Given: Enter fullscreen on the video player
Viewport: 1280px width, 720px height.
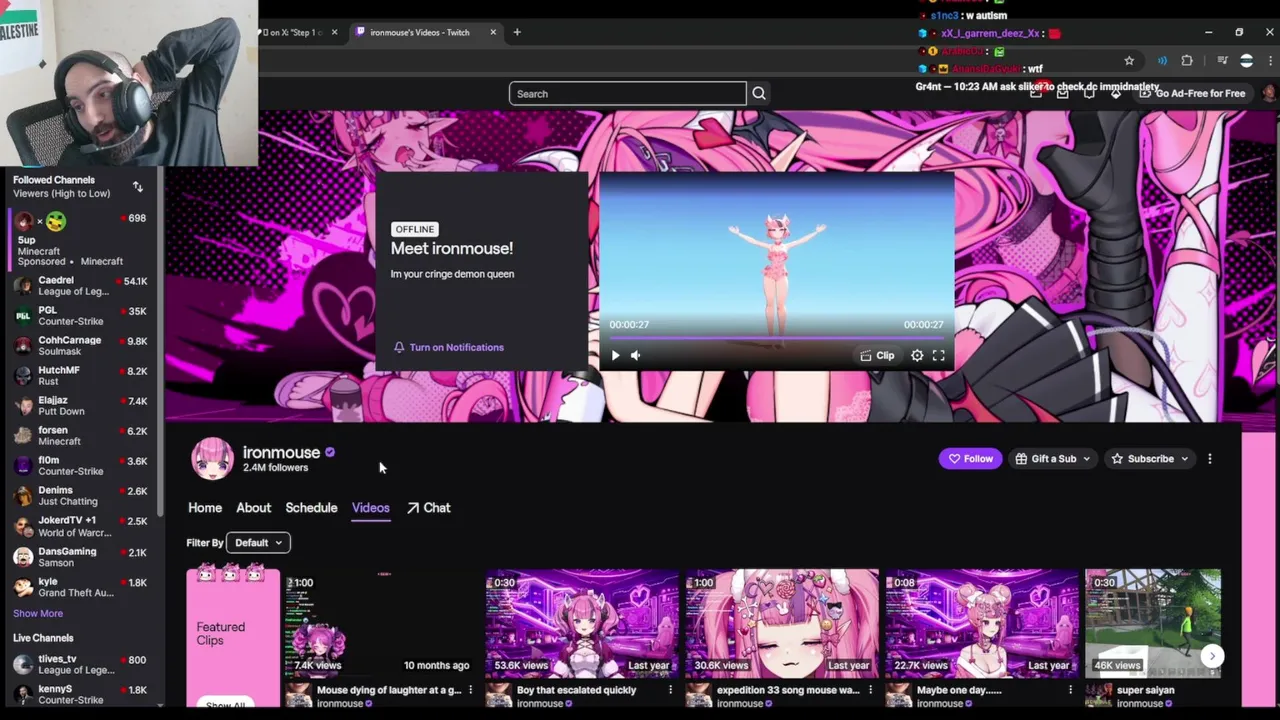Looking at the screenshot, I should pyautogui.click(x=939, y=355).
